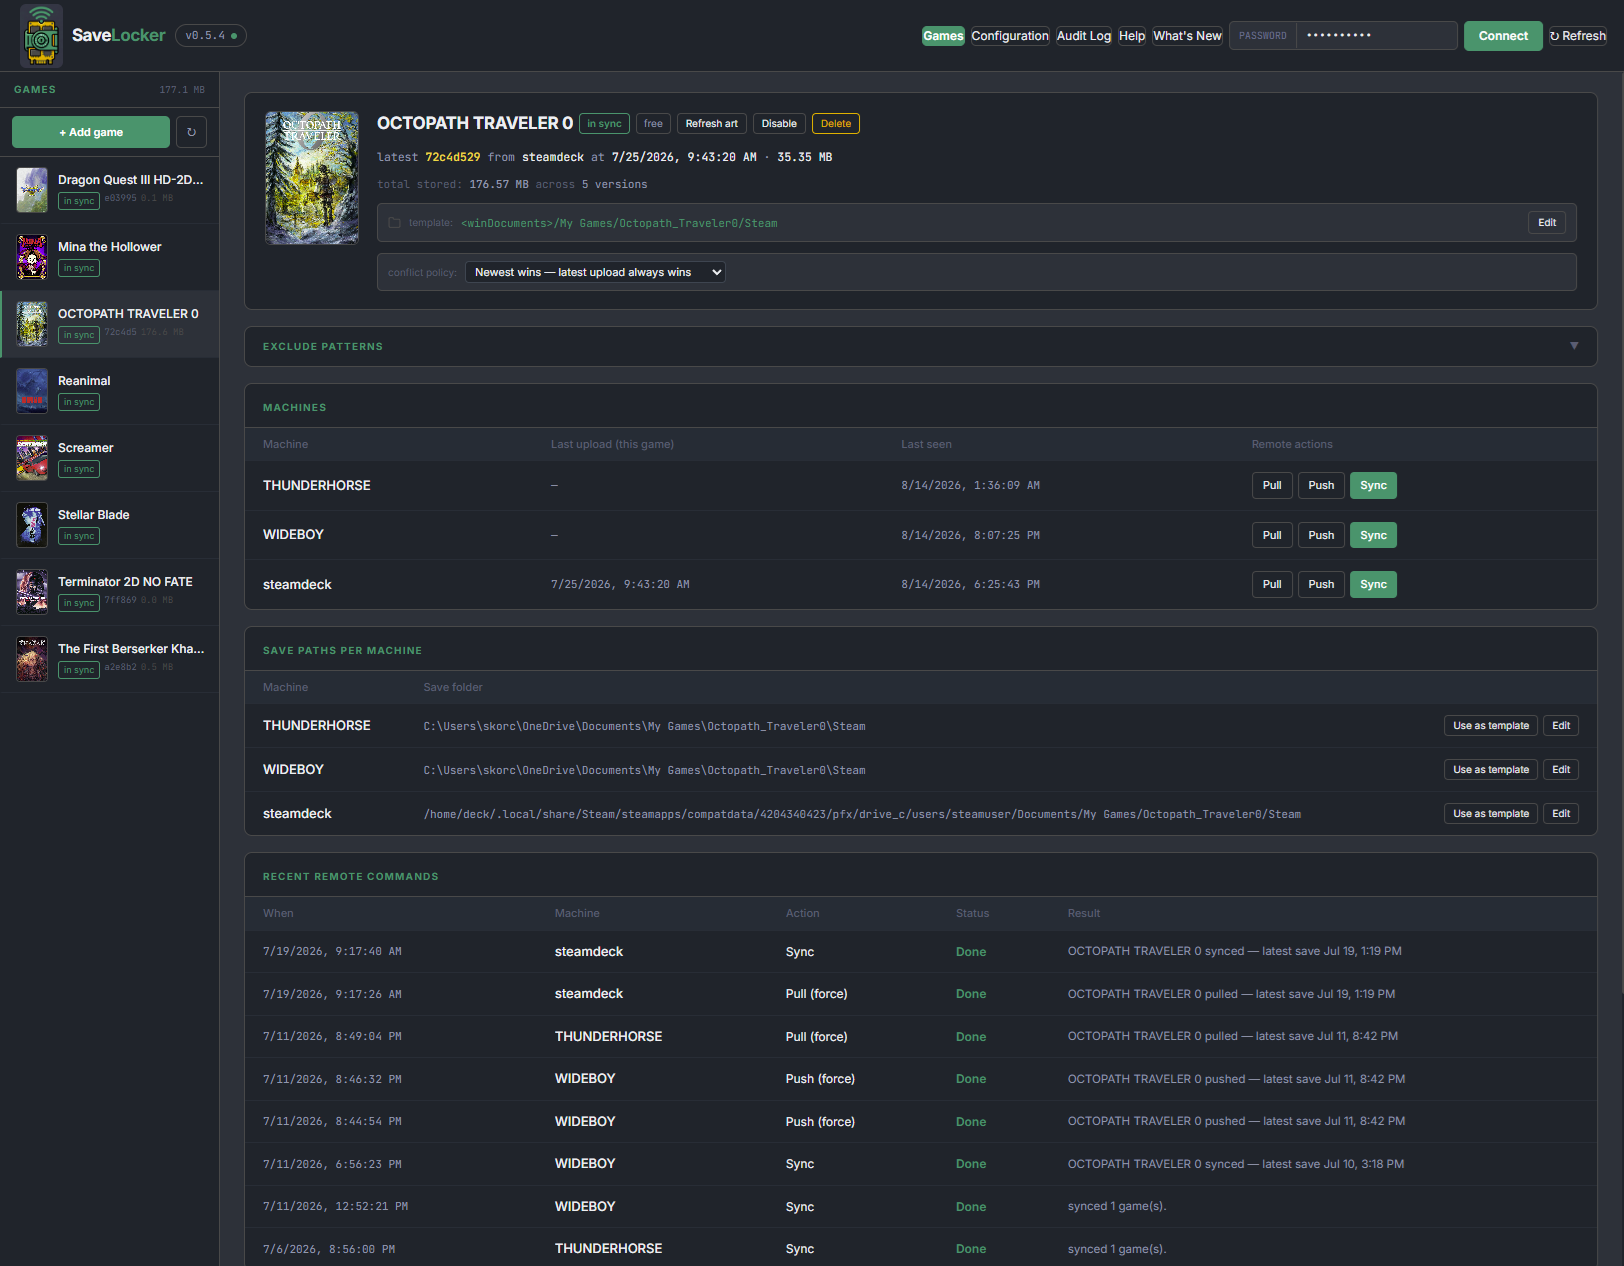Click the top-right Refresh button

[1578, 36]
